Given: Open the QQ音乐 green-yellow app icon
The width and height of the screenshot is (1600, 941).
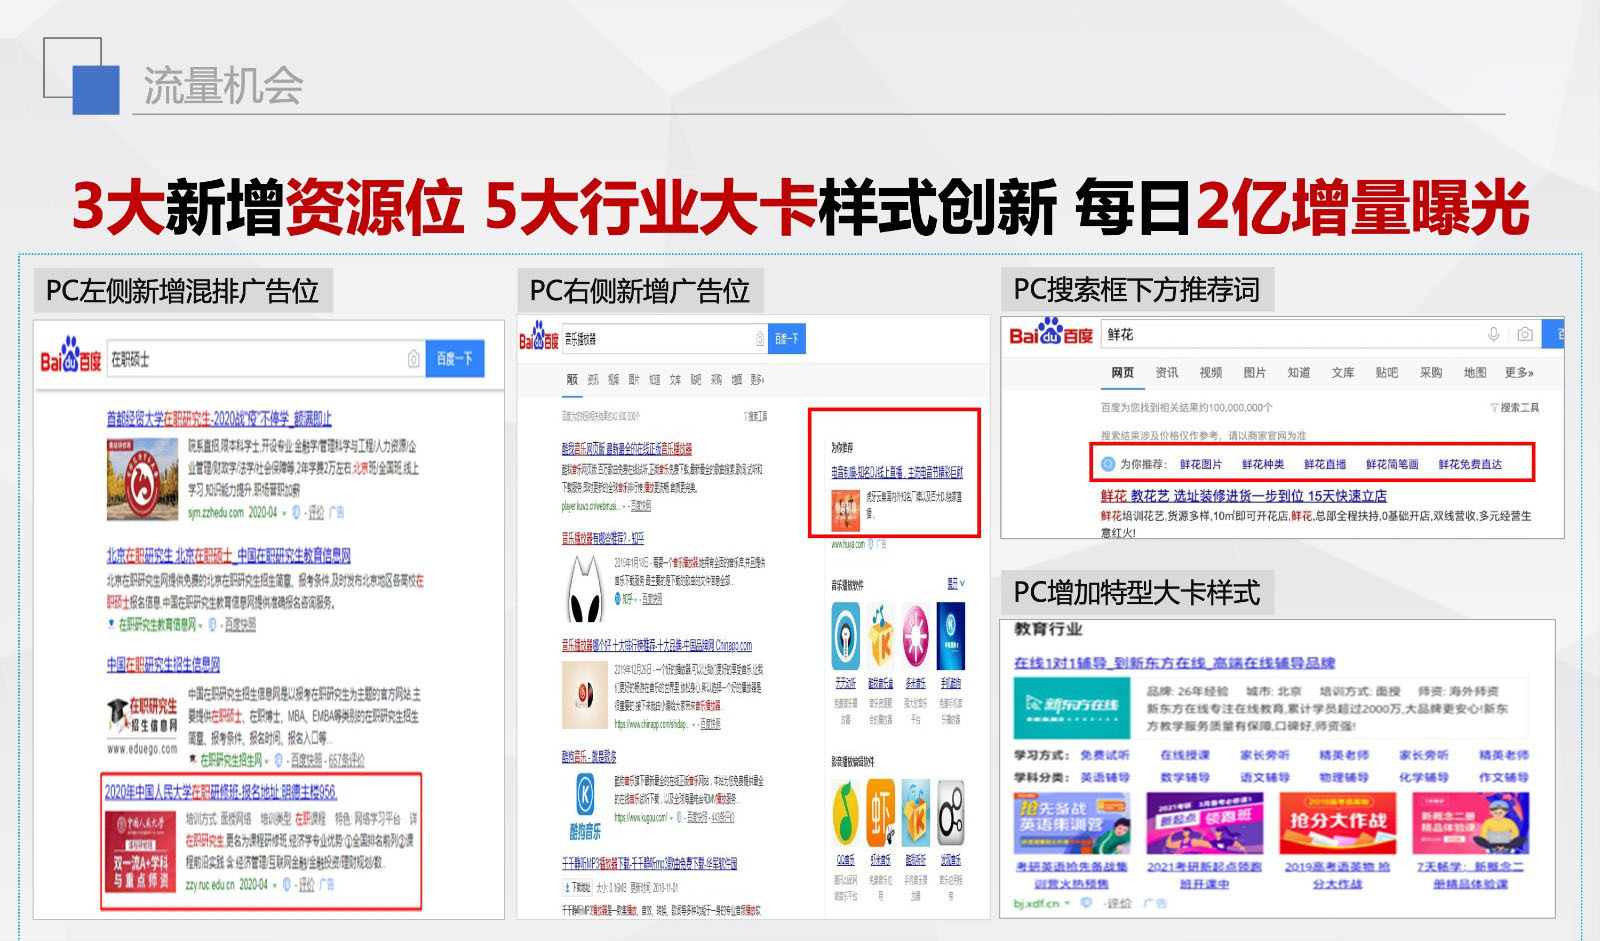Looking at the screenshot, I should tap(846, 814).
